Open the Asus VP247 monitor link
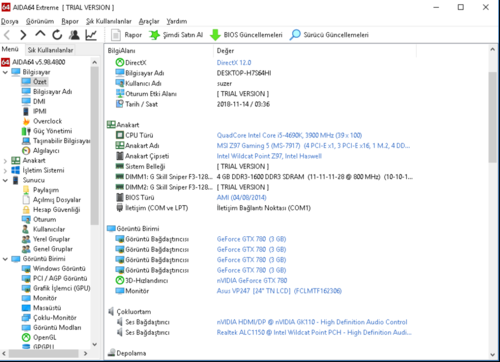The height and width of the screenshot is (362, 500). tap(279, 291)
